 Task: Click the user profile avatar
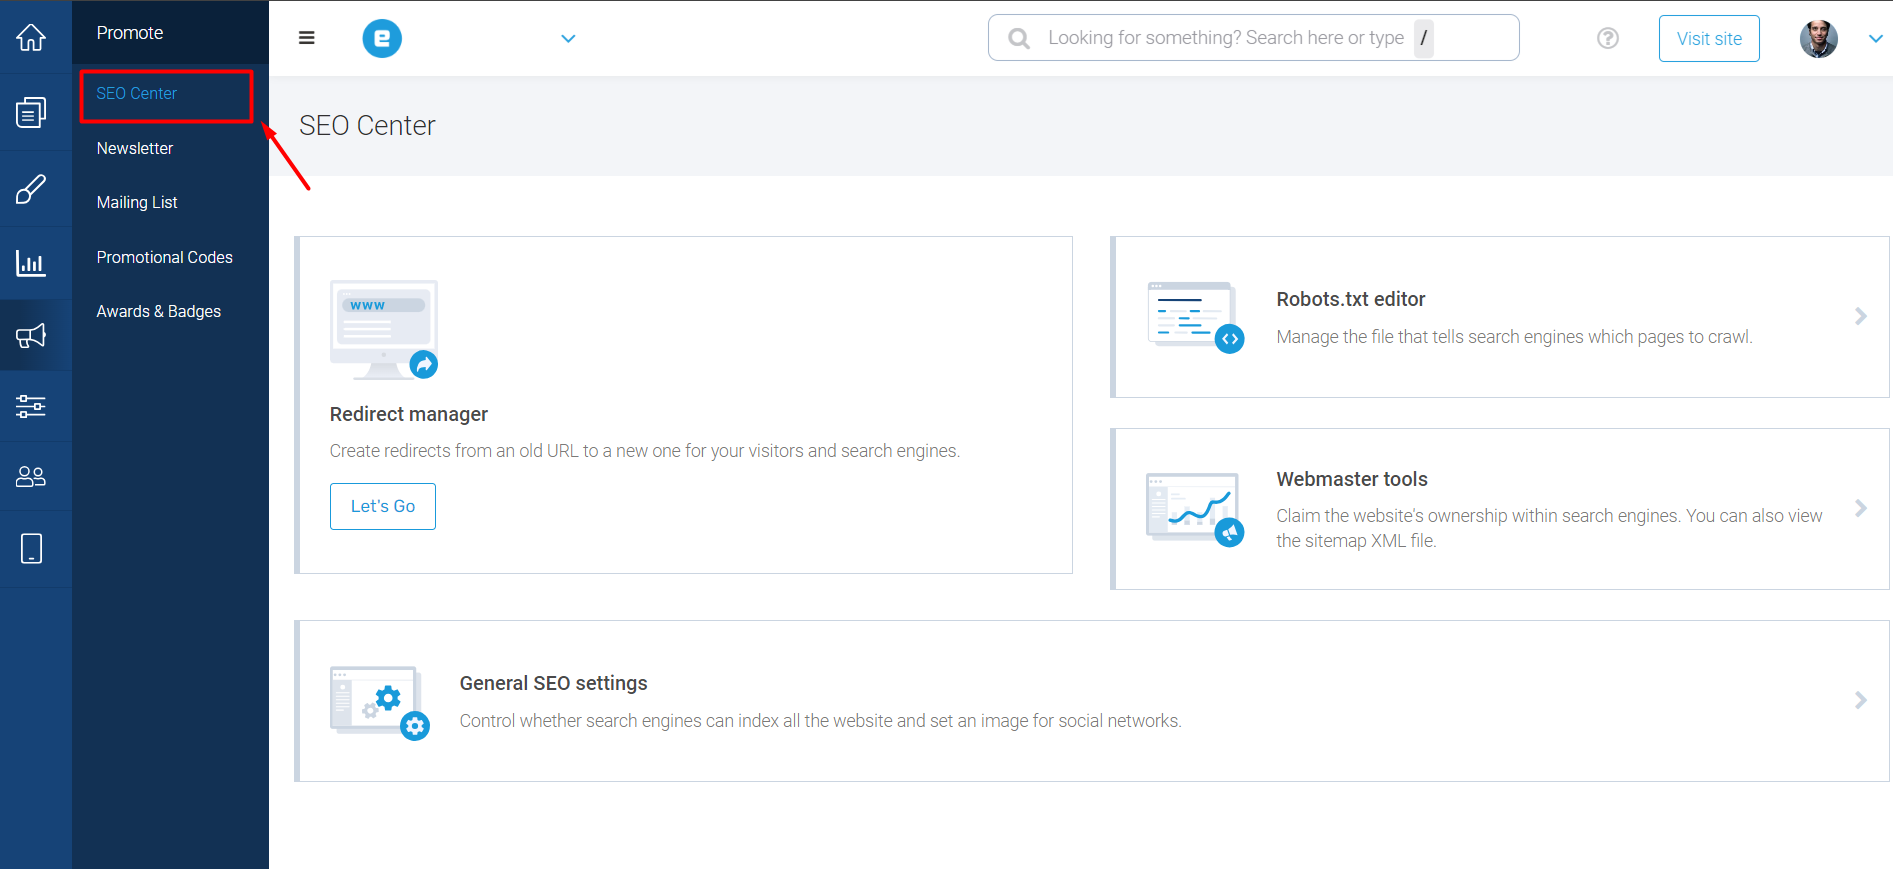point(1819,38)
